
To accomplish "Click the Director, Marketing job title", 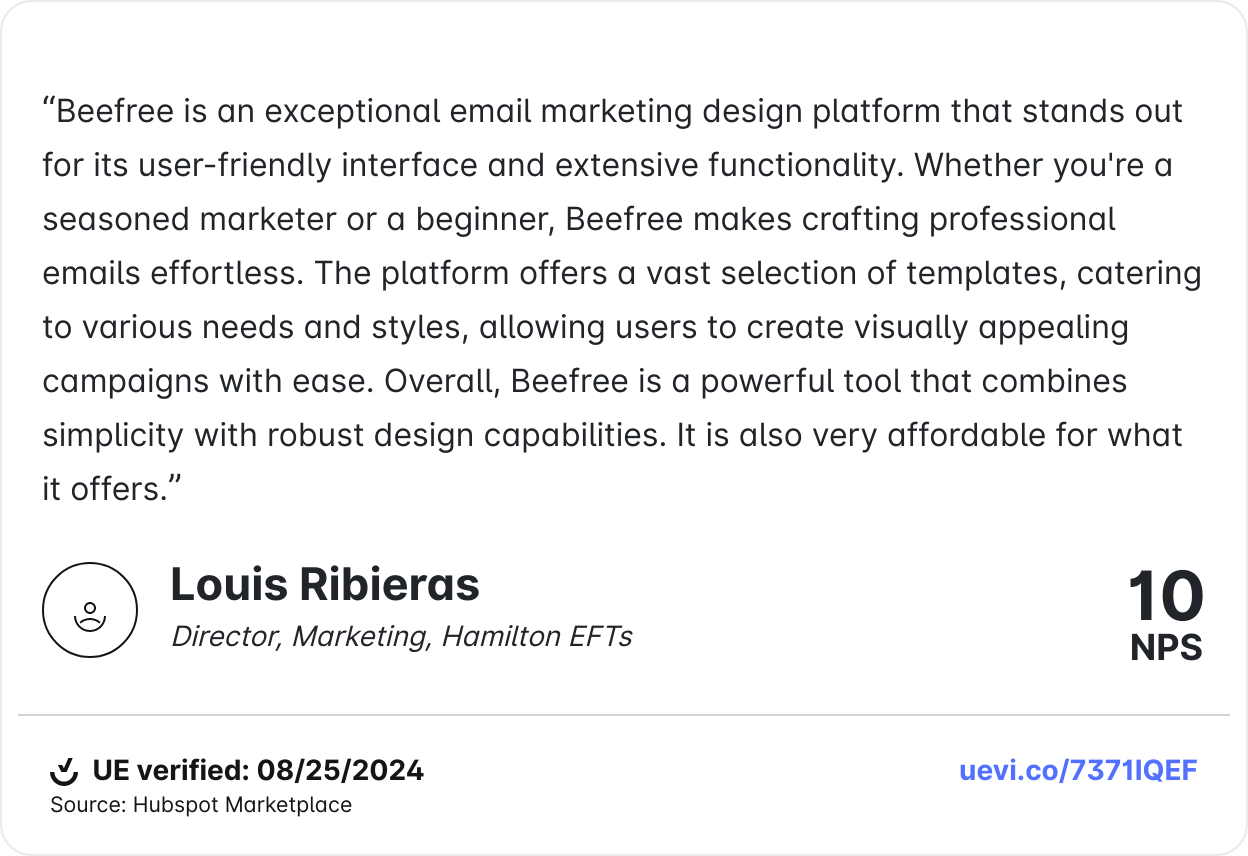I will [301, 637].
